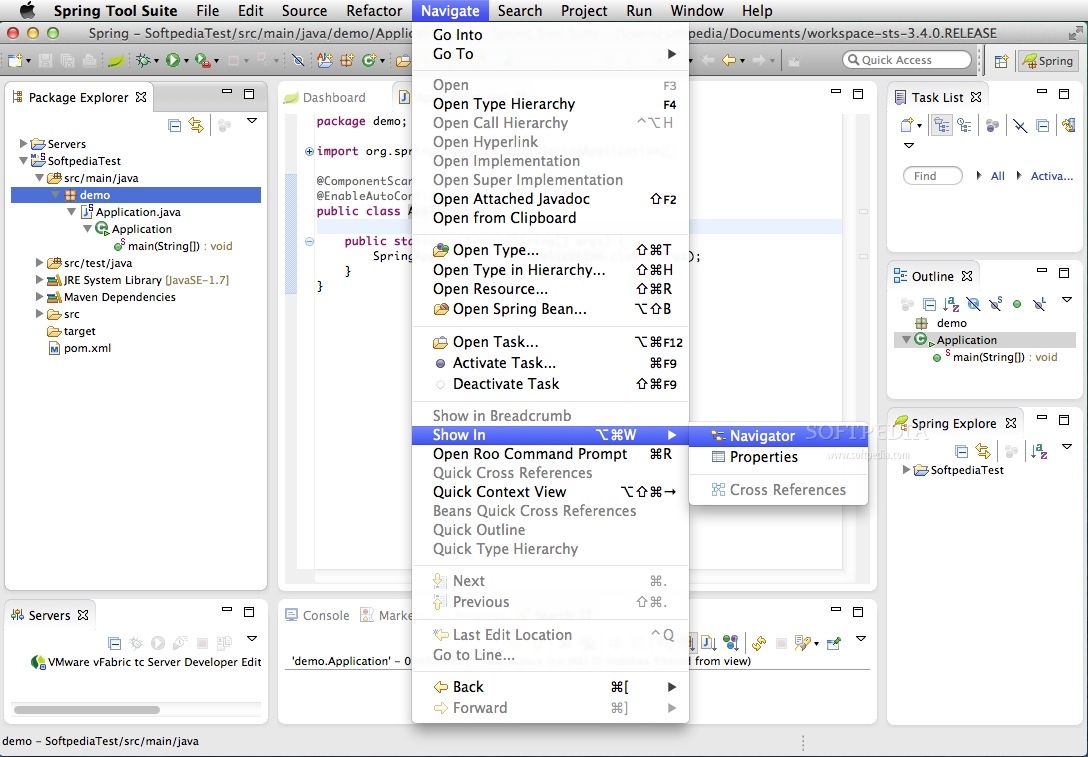
Task: Collapse the SoftpediaTest project in Package Explorer
Action: (23, 160)
